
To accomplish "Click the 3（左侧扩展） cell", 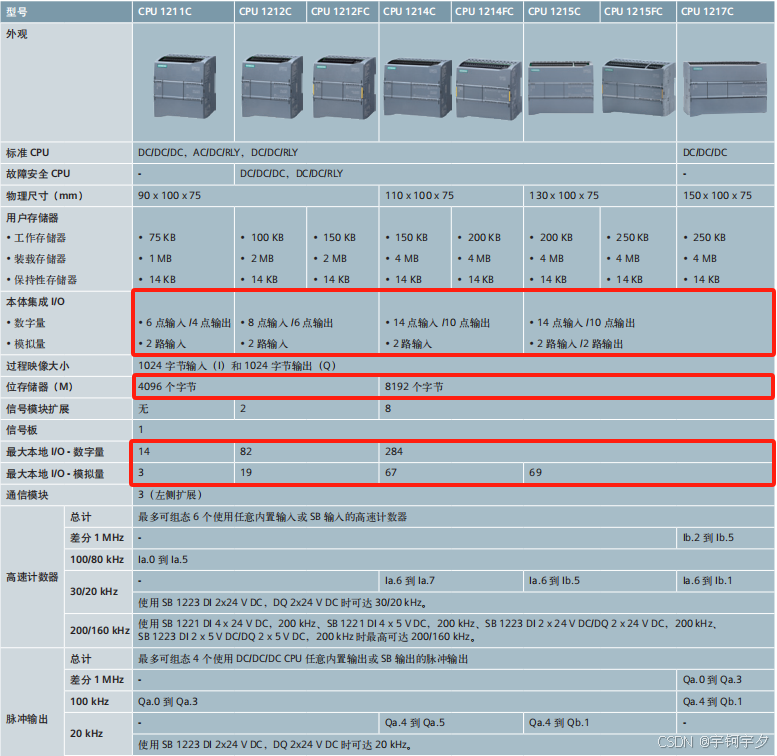I will (453, 495).
